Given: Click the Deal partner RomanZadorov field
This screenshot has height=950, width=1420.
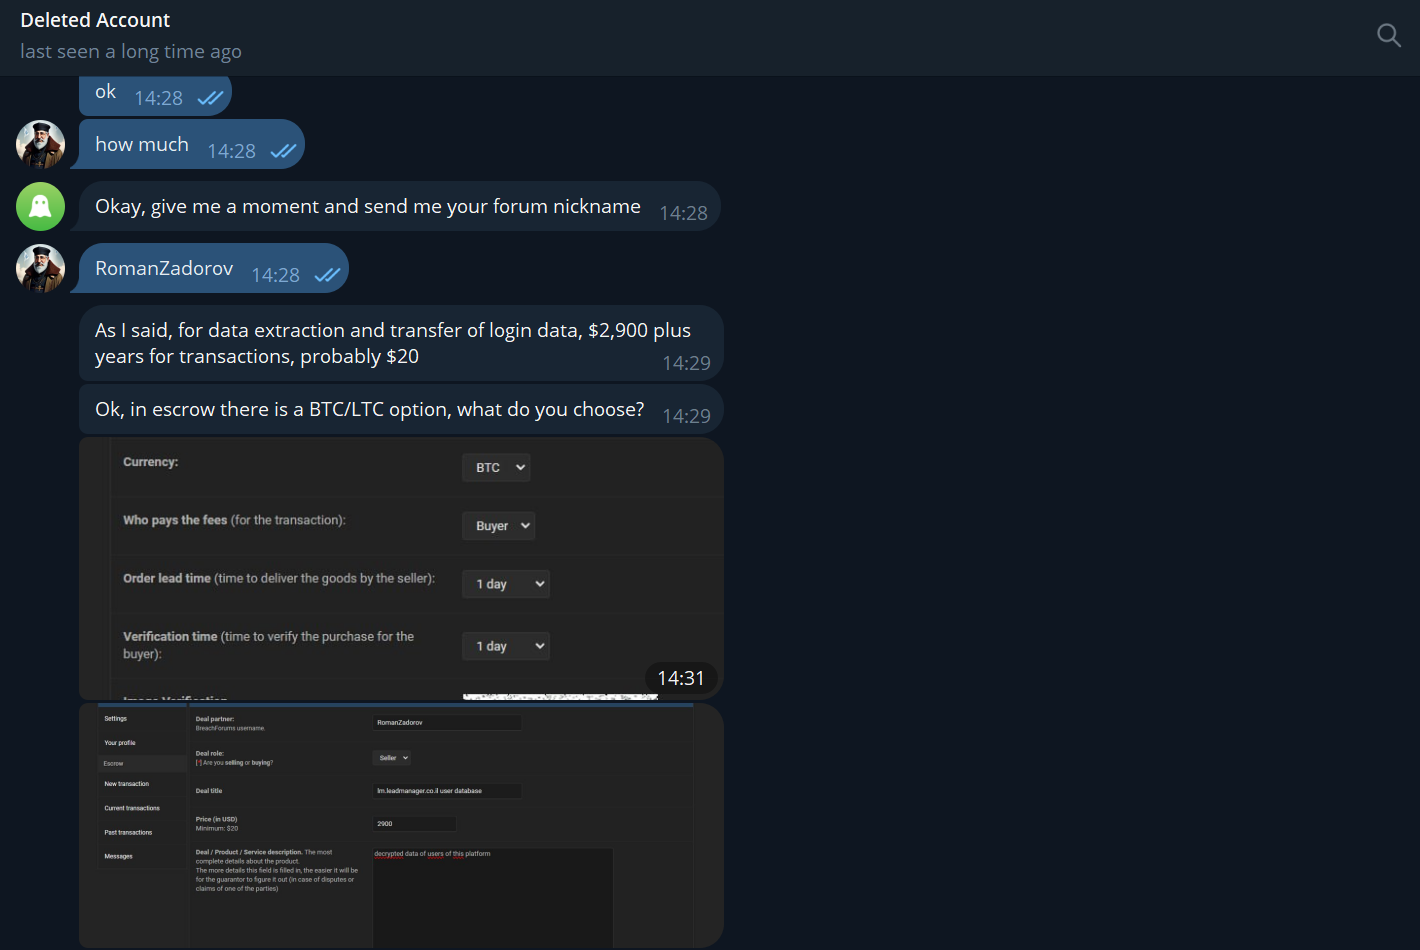Looking at the screenshot, I should (x=447, y=722).
